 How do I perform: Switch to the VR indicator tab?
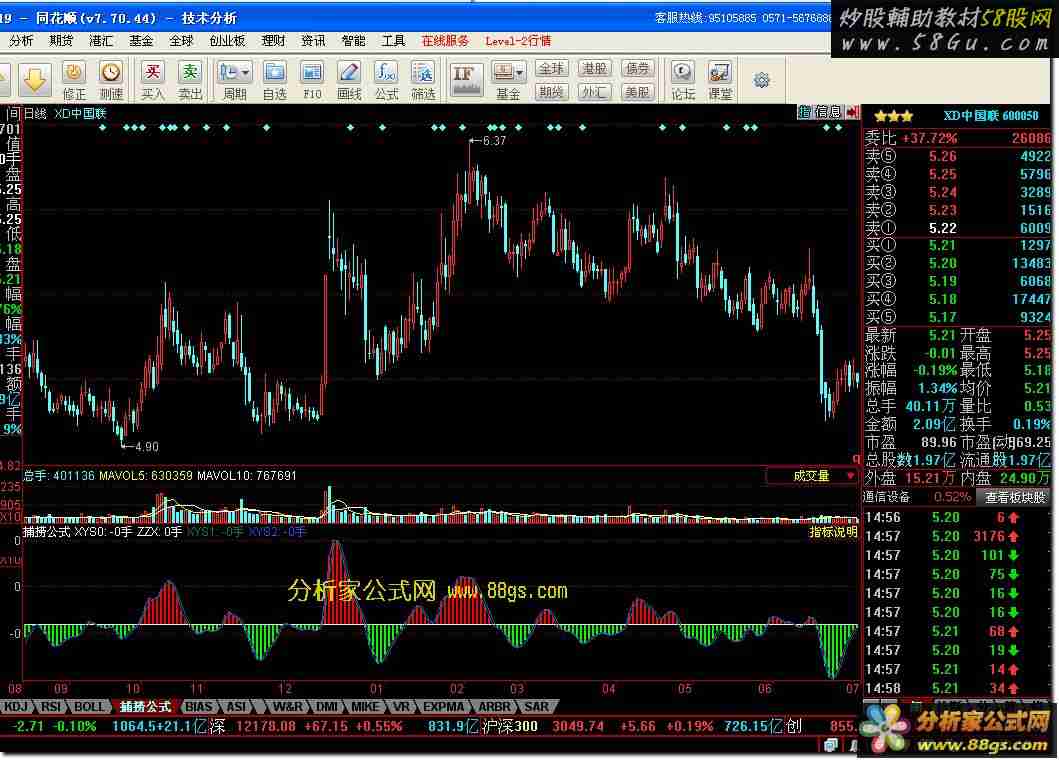coord(401,707)
